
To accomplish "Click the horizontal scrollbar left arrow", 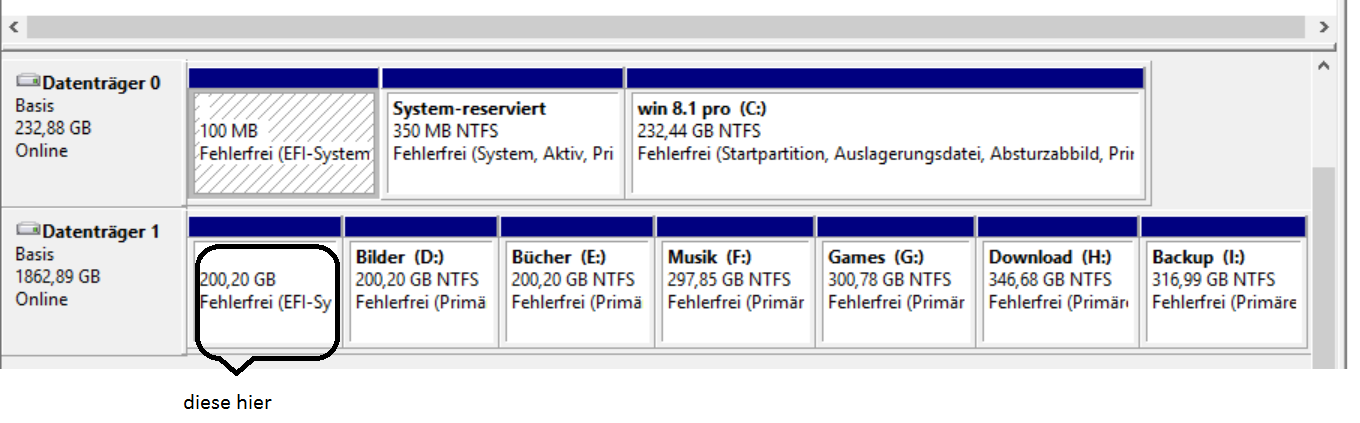I will 11,27.
